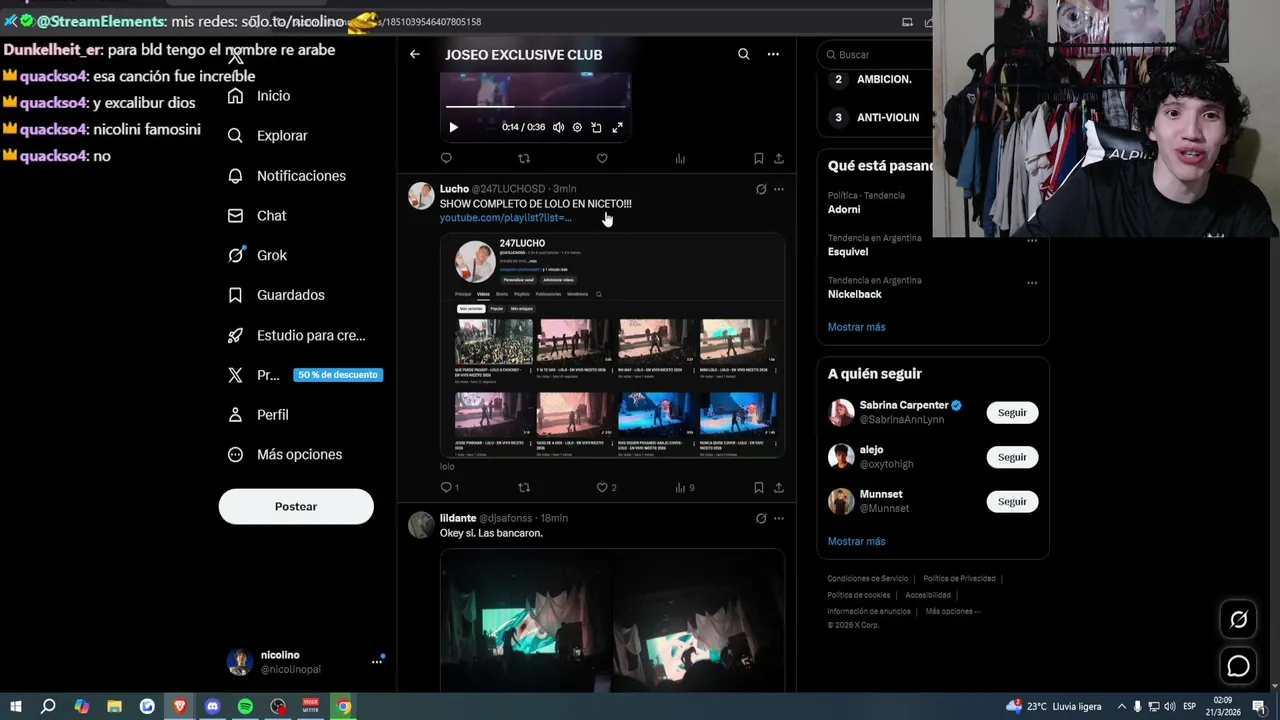1280x720 pixels.
Task: Open more options on lildante's post
Action: coord(779,518)
